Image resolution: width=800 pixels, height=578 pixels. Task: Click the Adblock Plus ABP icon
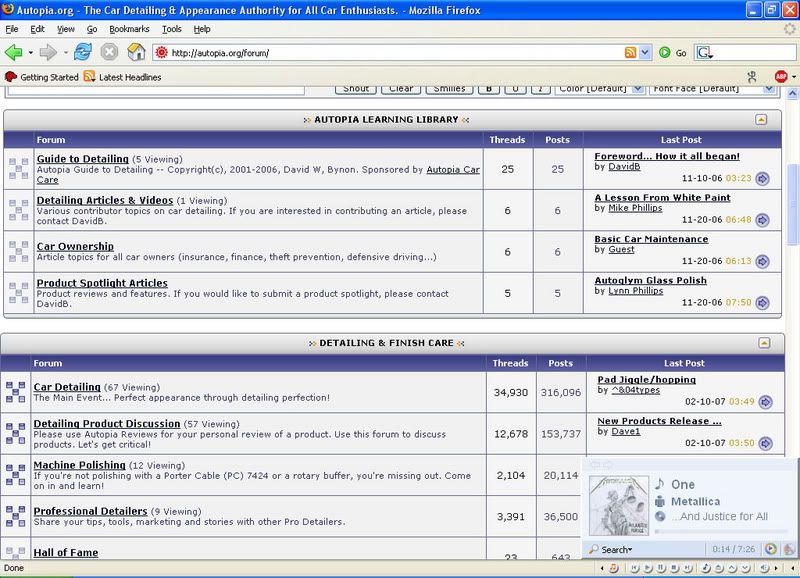tap(781, 77)
